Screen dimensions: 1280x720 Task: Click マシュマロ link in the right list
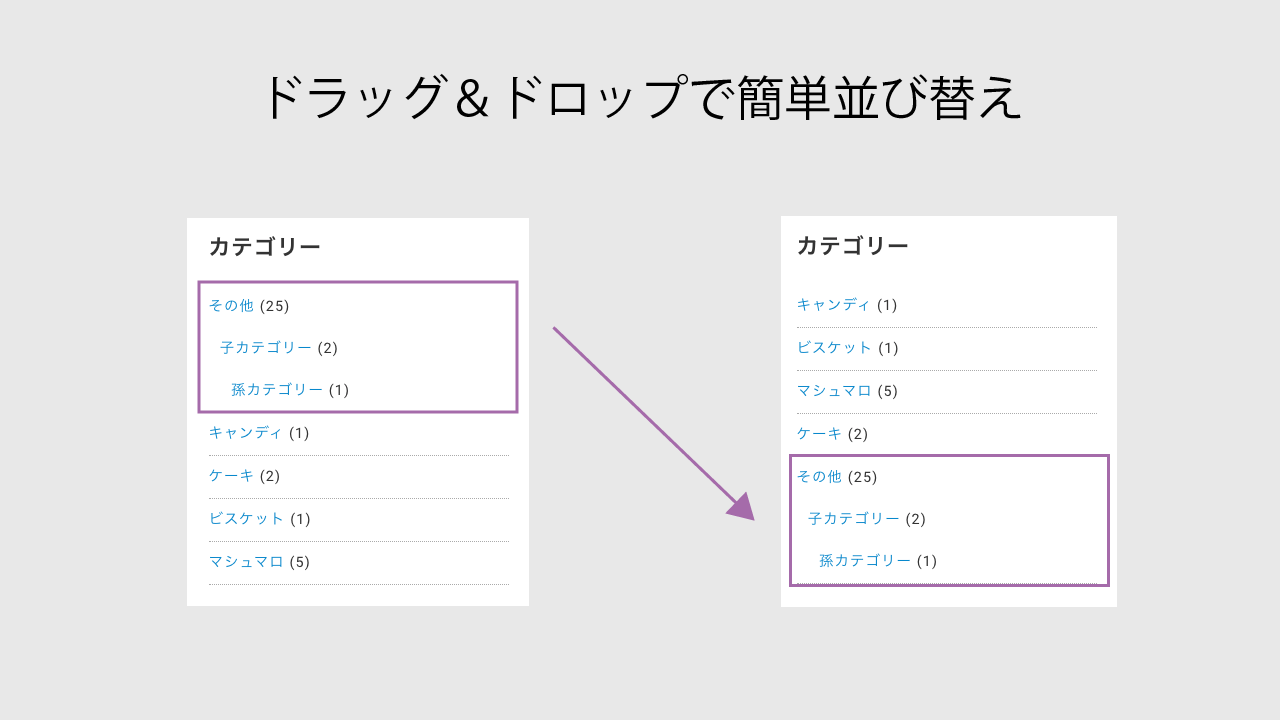834,391
